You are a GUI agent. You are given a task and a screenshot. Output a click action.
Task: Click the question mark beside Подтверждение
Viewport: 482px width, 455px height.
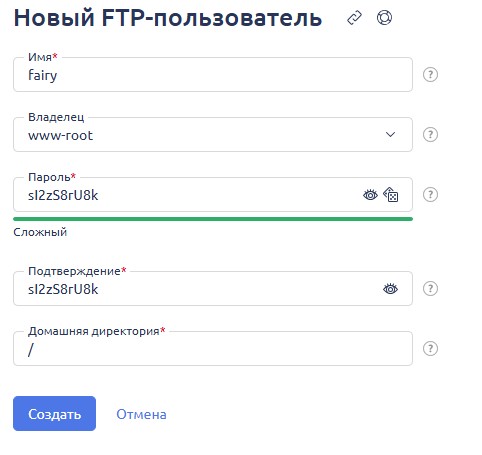tap(430, 288)
